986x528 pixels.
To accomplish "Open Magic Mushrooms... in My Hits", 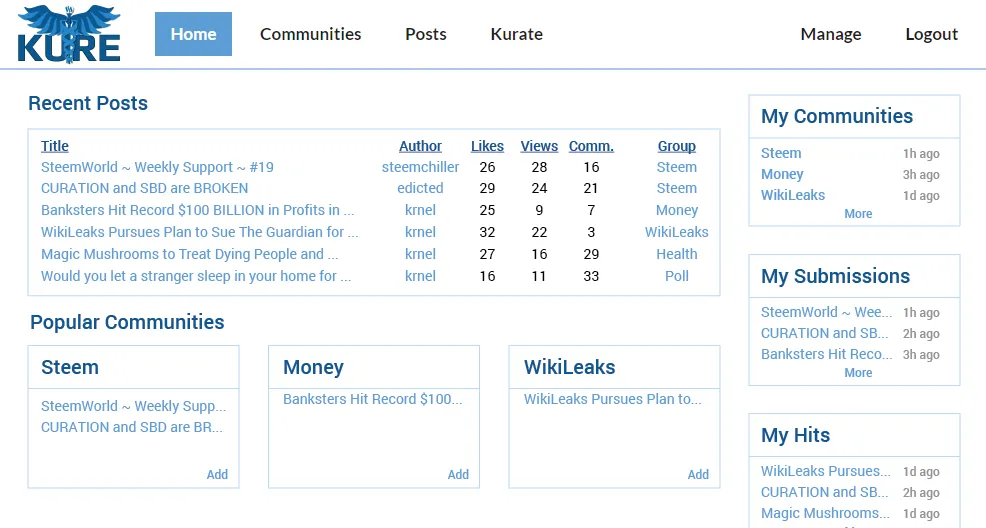I will click(x=825, y=514).
